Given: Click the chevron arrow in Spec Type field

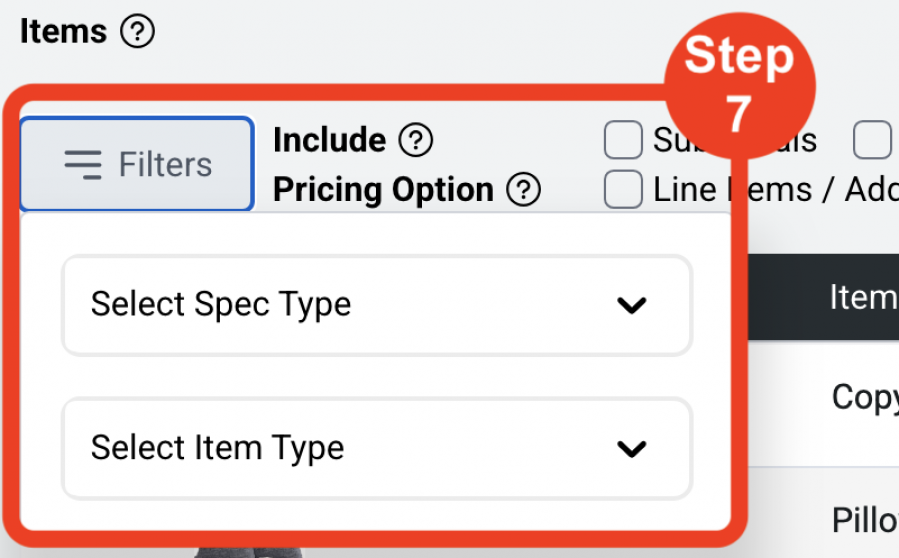Looking at the screenshot, I should point(632,305).
